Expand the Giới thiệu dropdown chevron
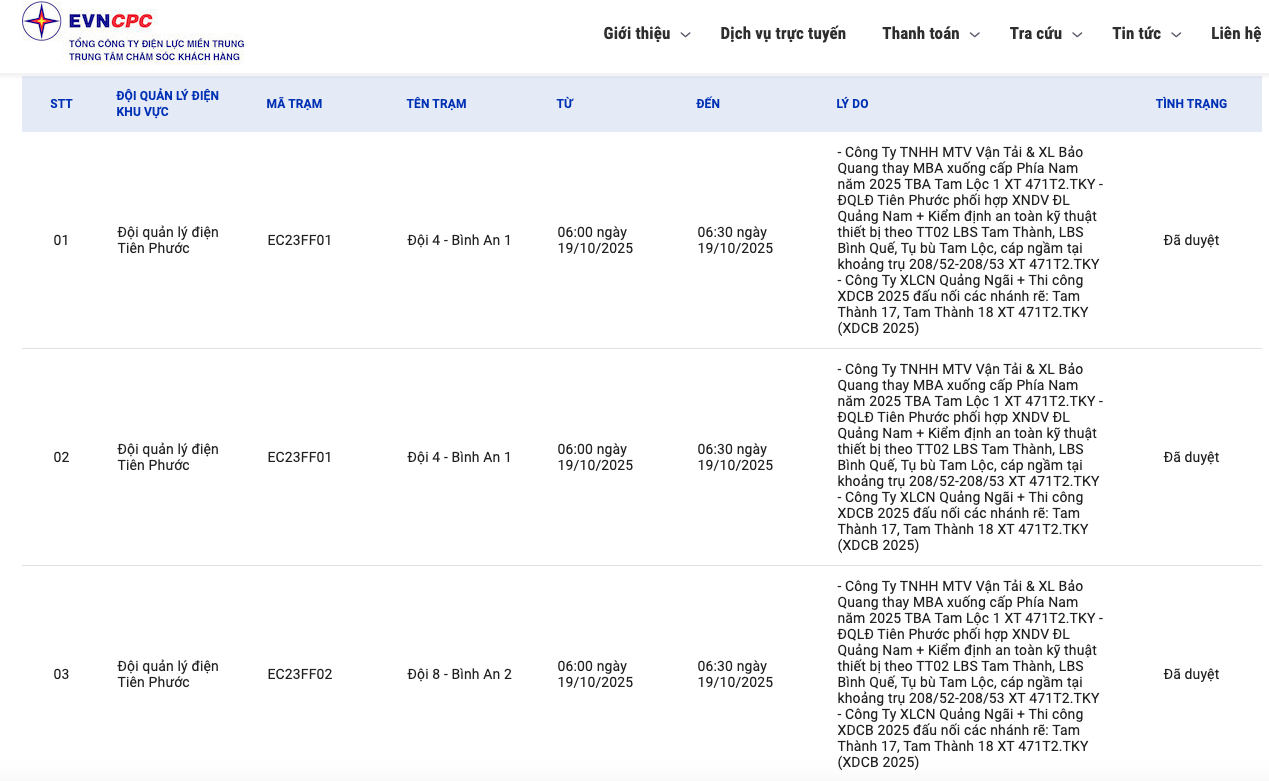 (685, 35)
